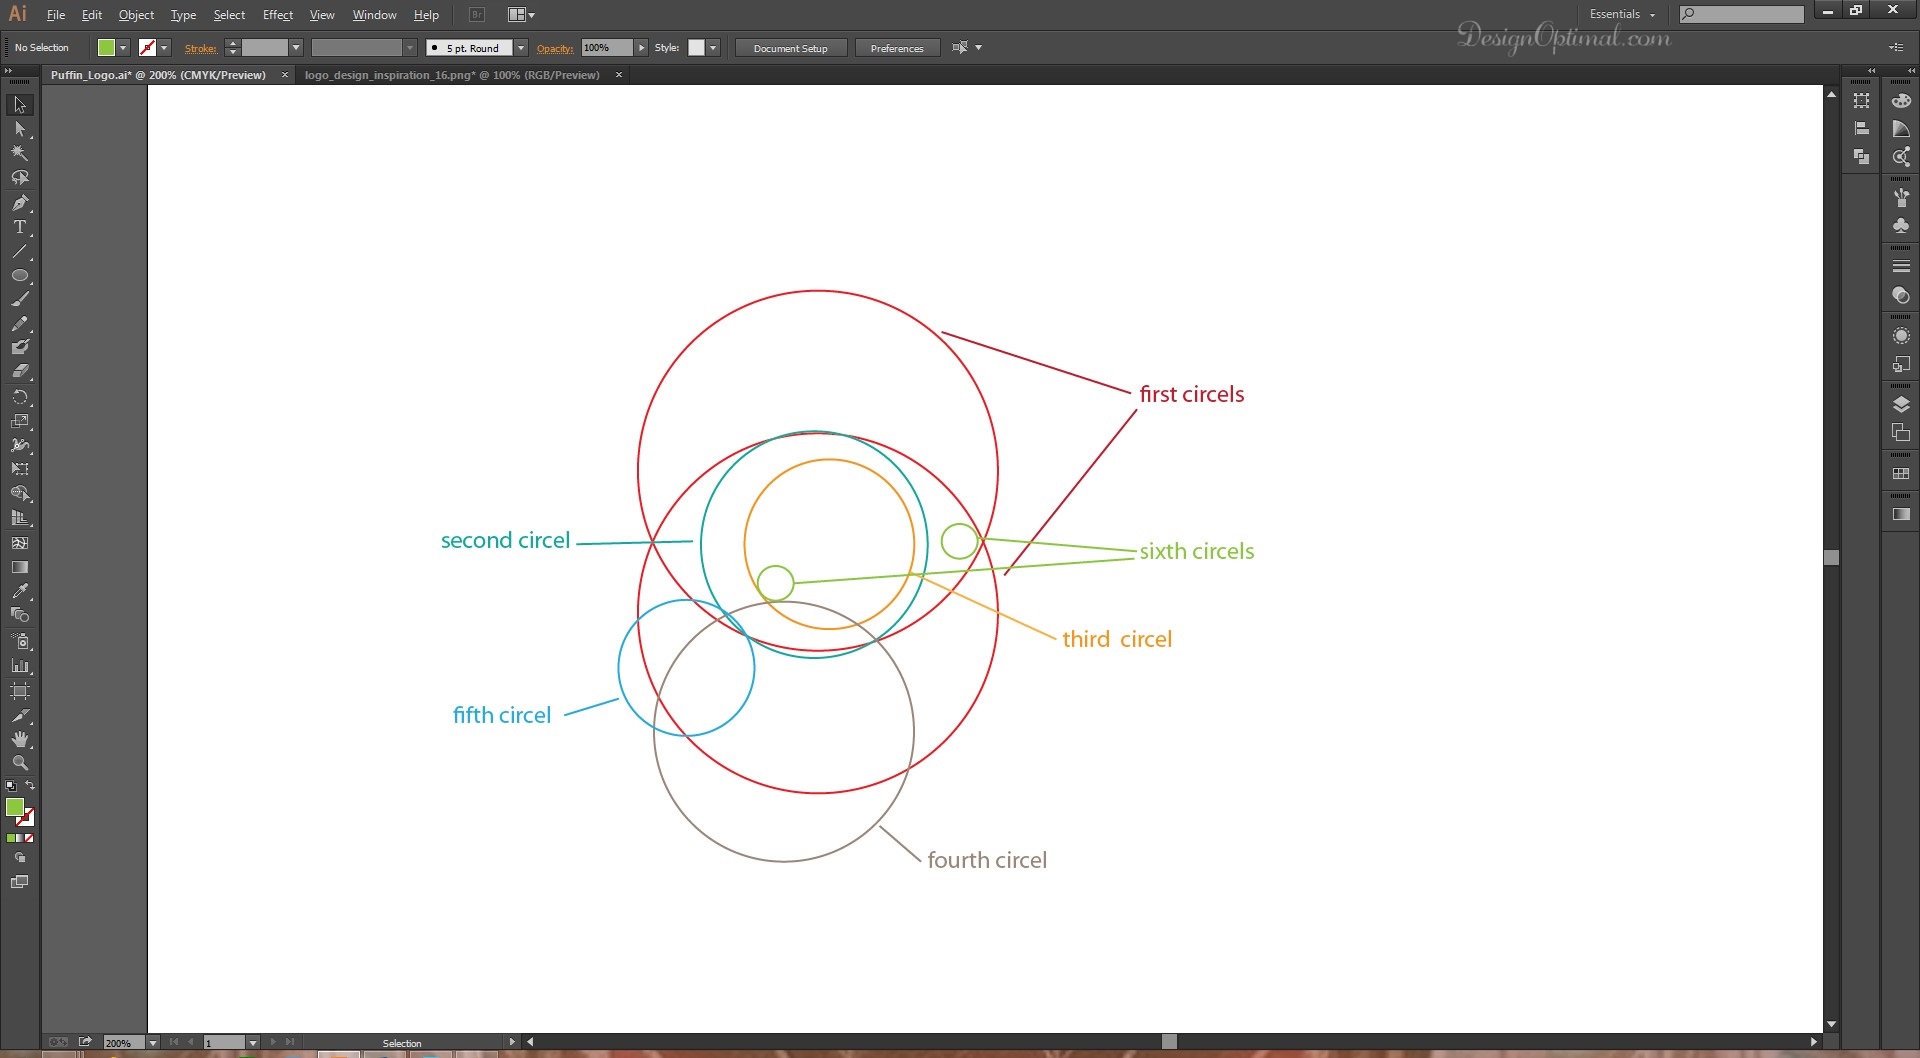The image size is (1920, 1058).
Task: Choose the Gradient tool in toolbox
Action: 19,567
